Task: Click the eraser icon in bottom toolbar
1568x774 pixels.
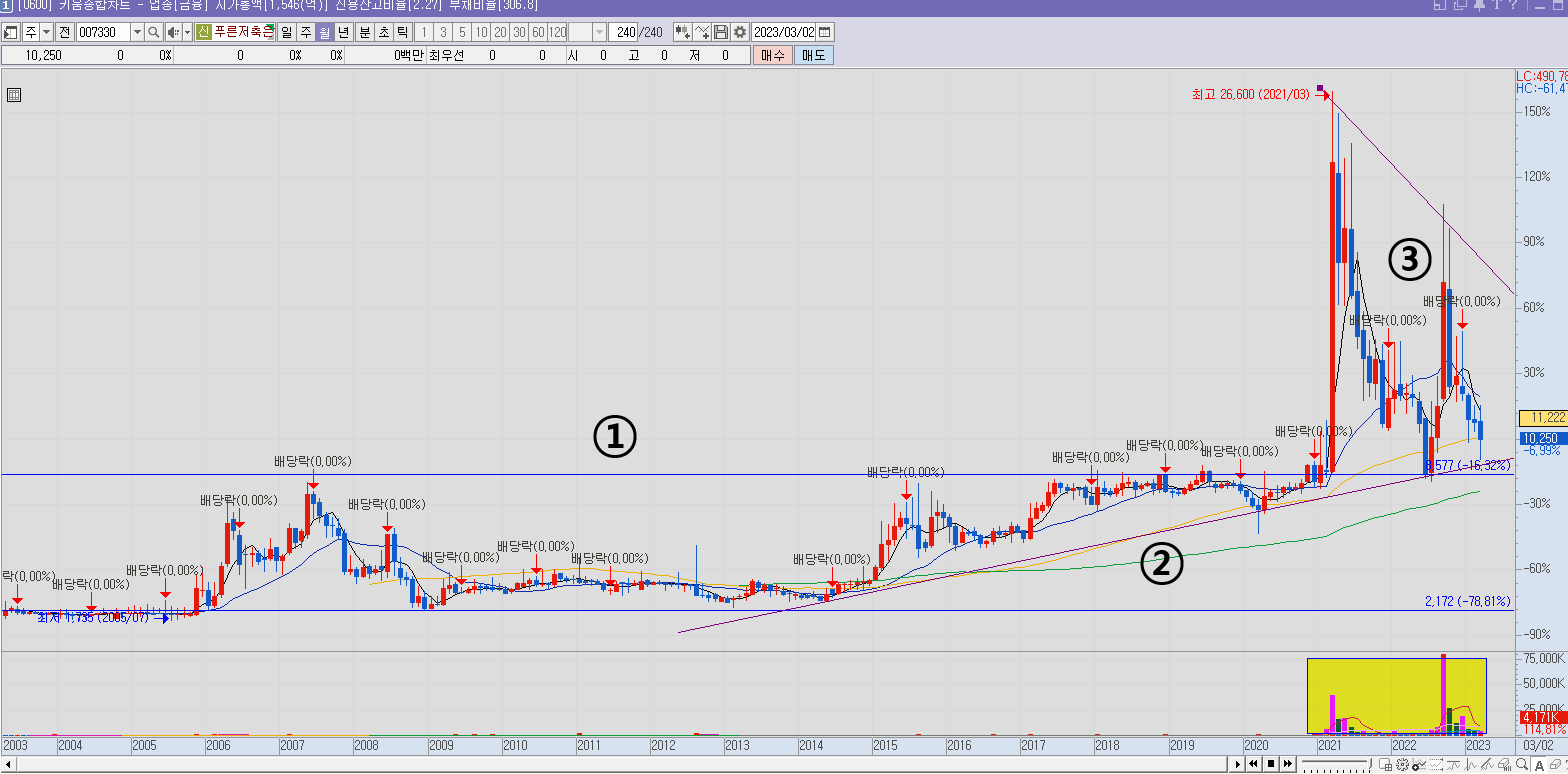Action: (x=1557, y=765)
